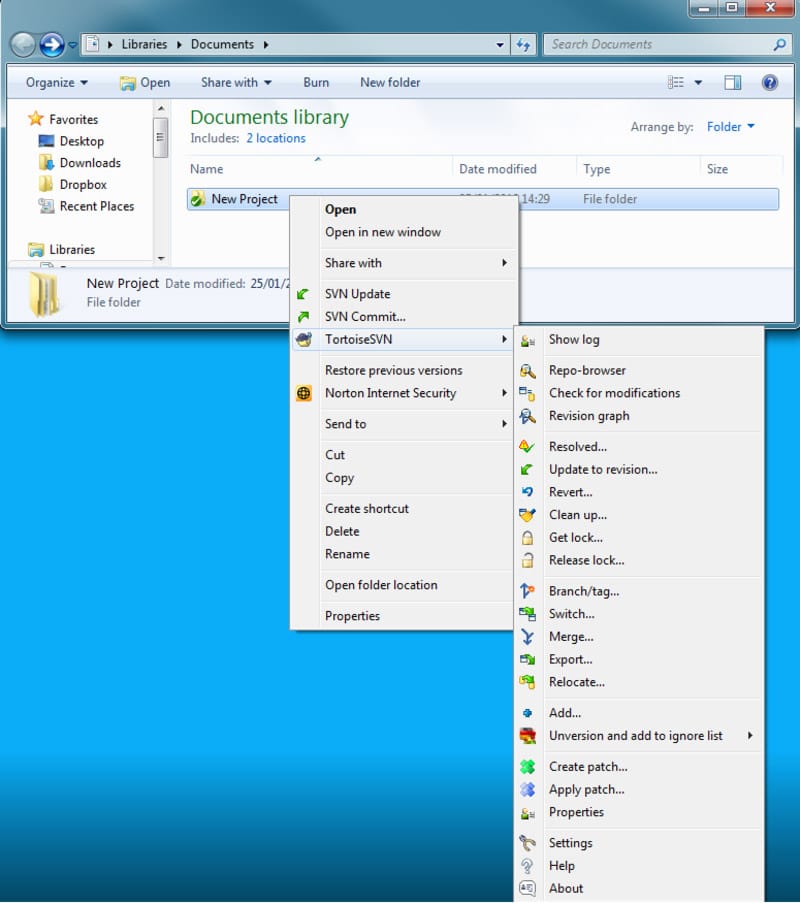Screen dimensions: 800x903
Task: Click the Search Documents field
Action: [x=660, y=45]
